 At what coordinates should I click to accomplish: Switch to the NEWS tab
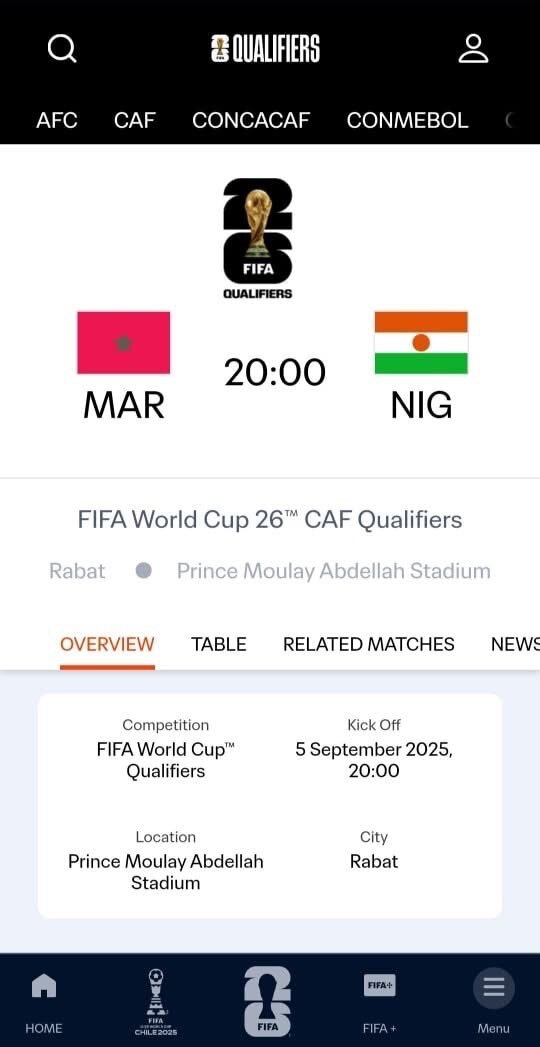point(515,644)
